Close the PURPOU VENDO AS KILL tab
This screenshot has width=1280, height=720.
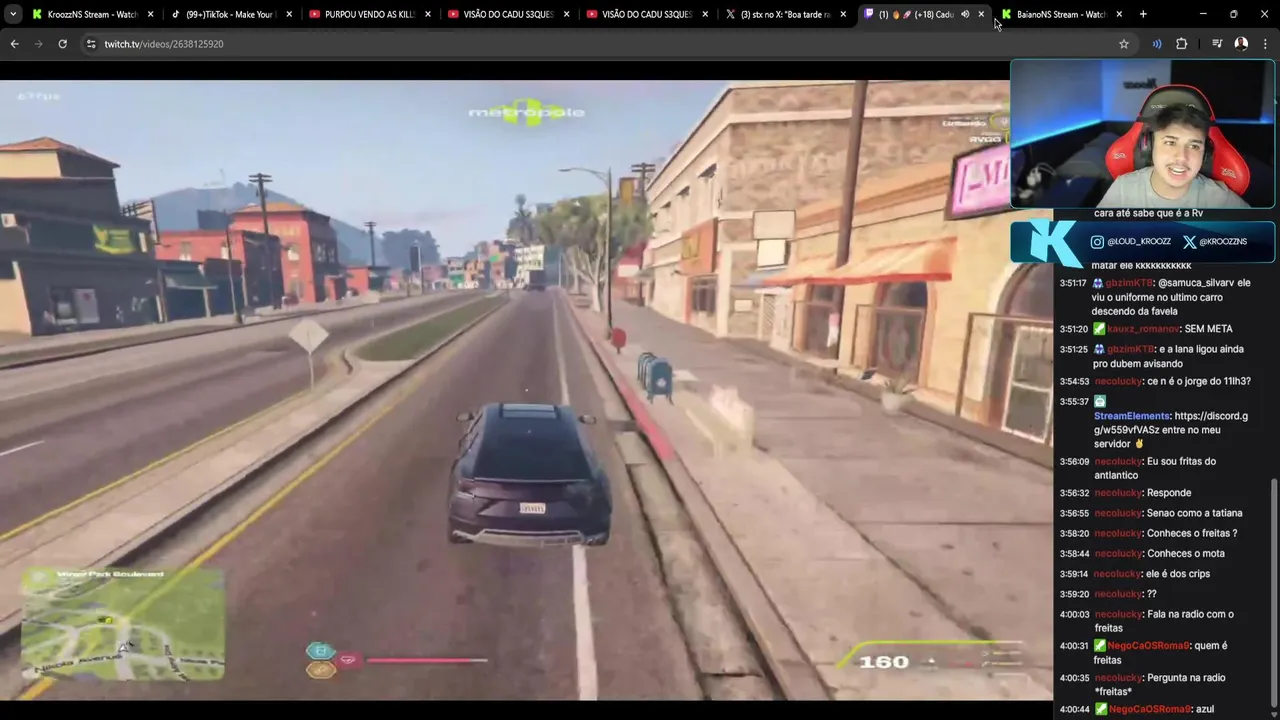click(428, 14)
